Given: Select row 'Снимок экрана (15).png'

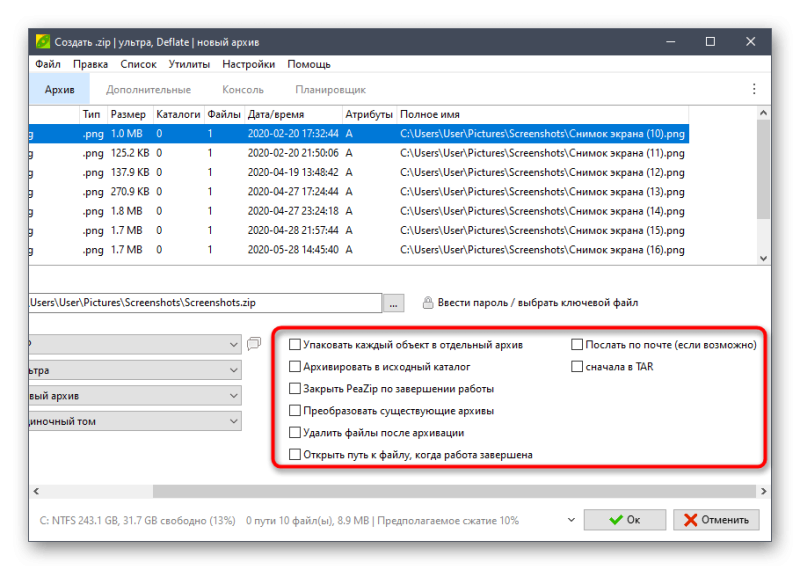Looking at the screenshot, I should (x=359, y=231).
